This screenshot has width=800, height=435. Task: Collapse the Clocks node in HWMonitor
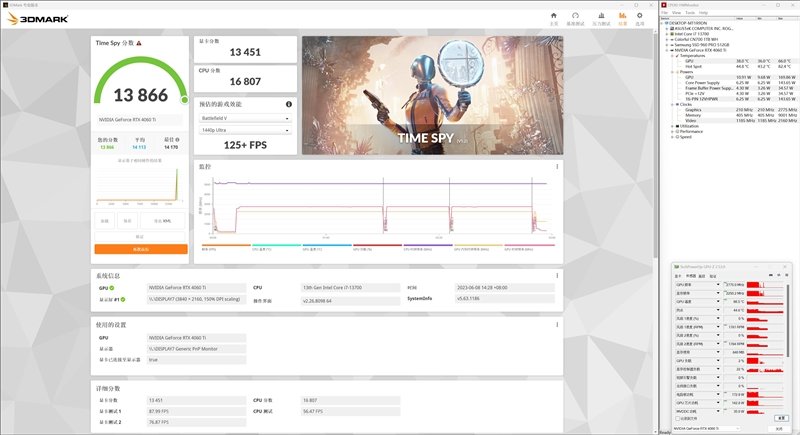pyautogui.click(x=672, y=105)
